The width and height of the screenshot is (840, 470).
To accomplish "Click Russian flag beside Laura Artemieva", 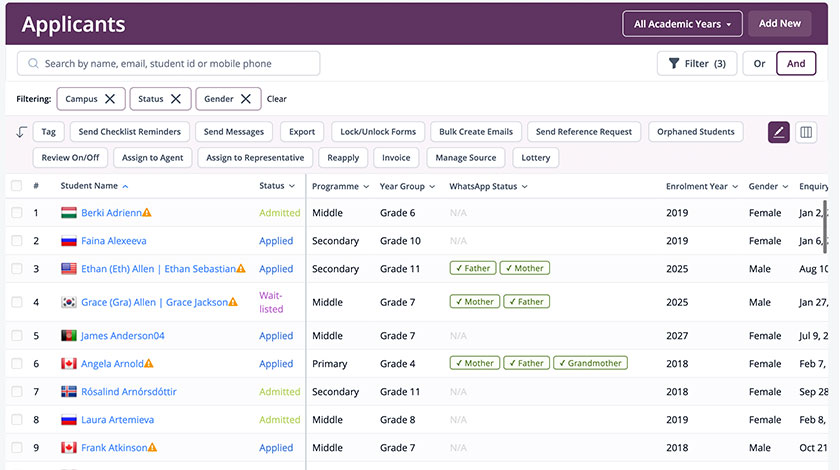I will (x=69, y=420).
